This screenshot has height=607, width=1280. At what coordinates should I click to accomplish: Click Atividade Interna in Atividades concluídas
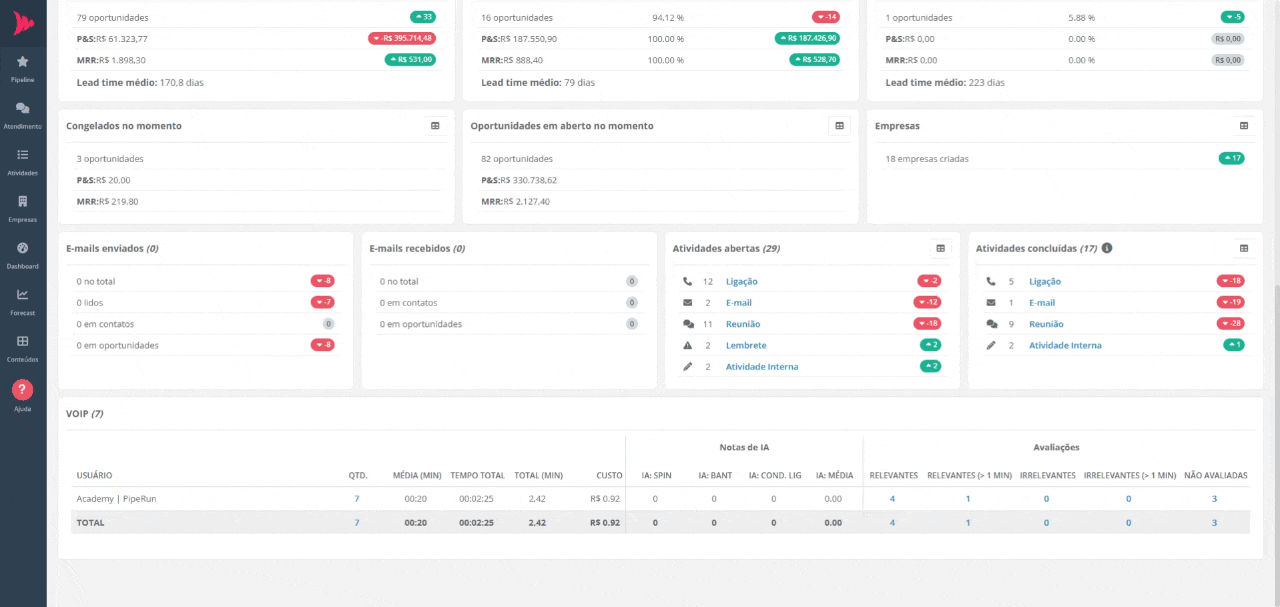tap(1065, 345)
